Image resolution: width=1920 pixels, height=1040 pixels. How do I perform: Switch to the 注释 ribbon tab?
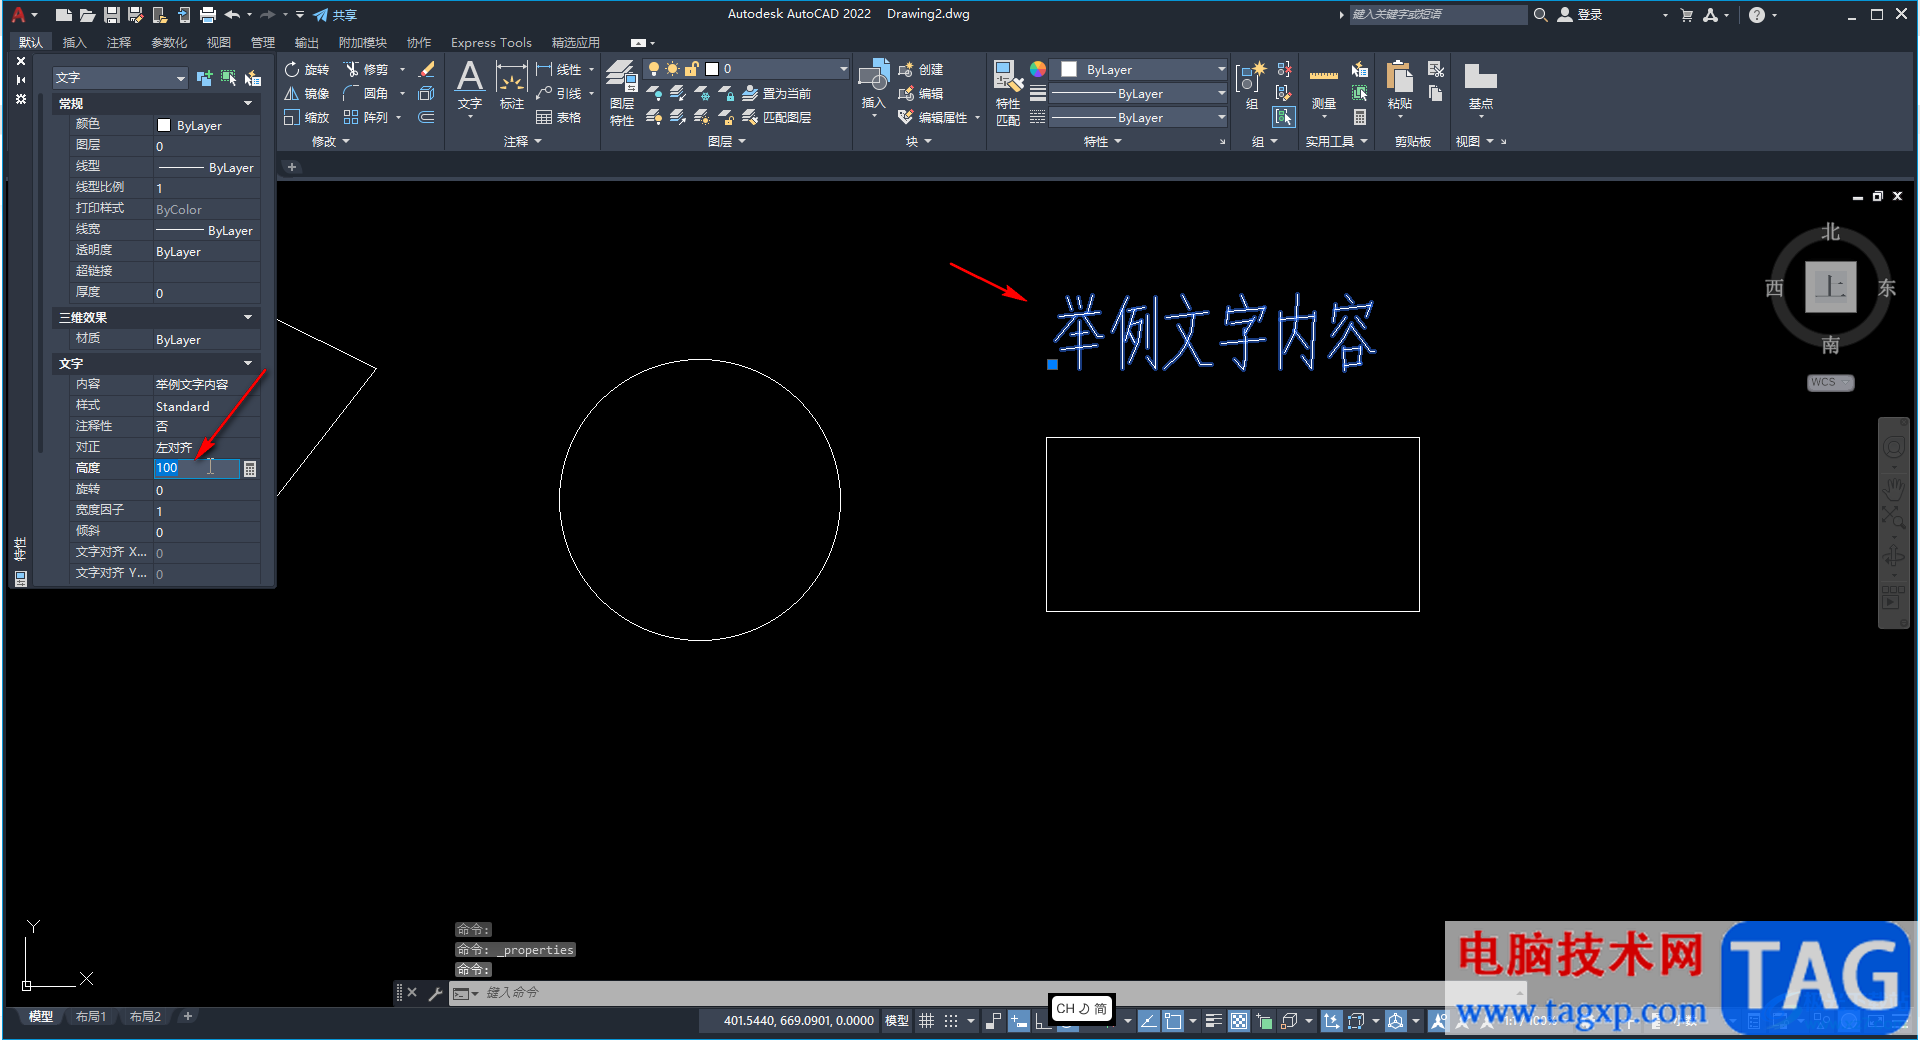(119, 42)
